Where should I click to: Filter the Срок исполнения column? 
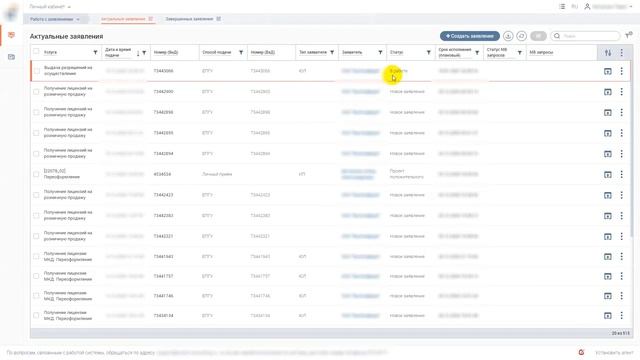click(477, 52)
